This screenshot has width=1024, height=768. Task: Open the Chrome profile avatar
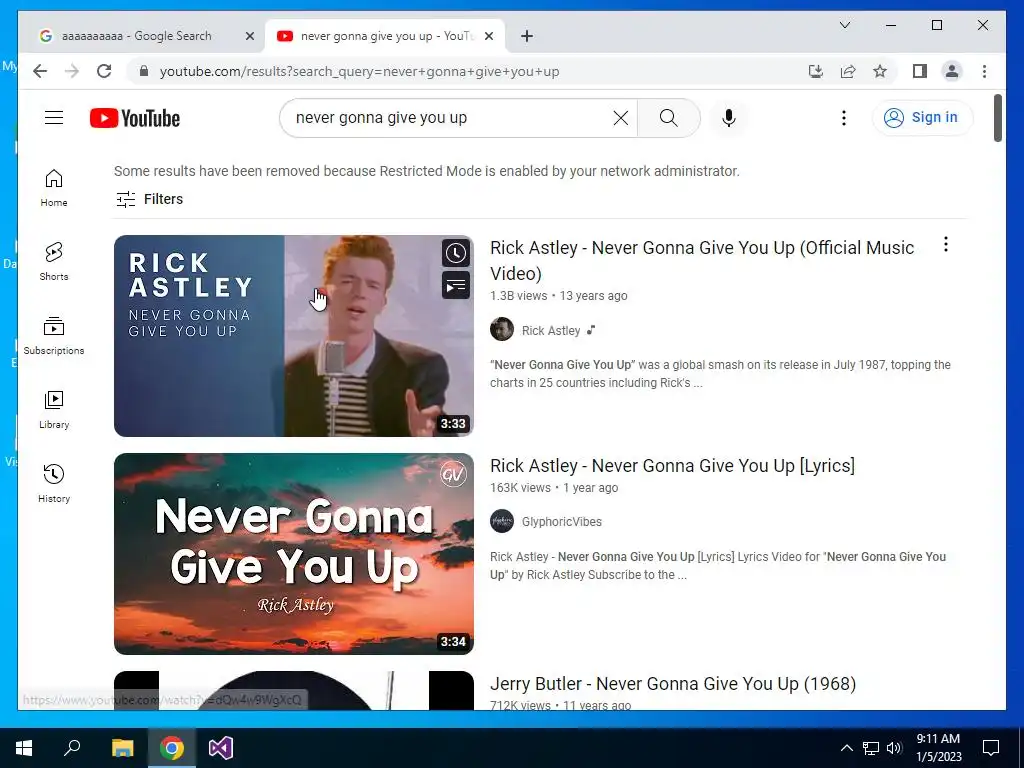click(x=952, y=71)
